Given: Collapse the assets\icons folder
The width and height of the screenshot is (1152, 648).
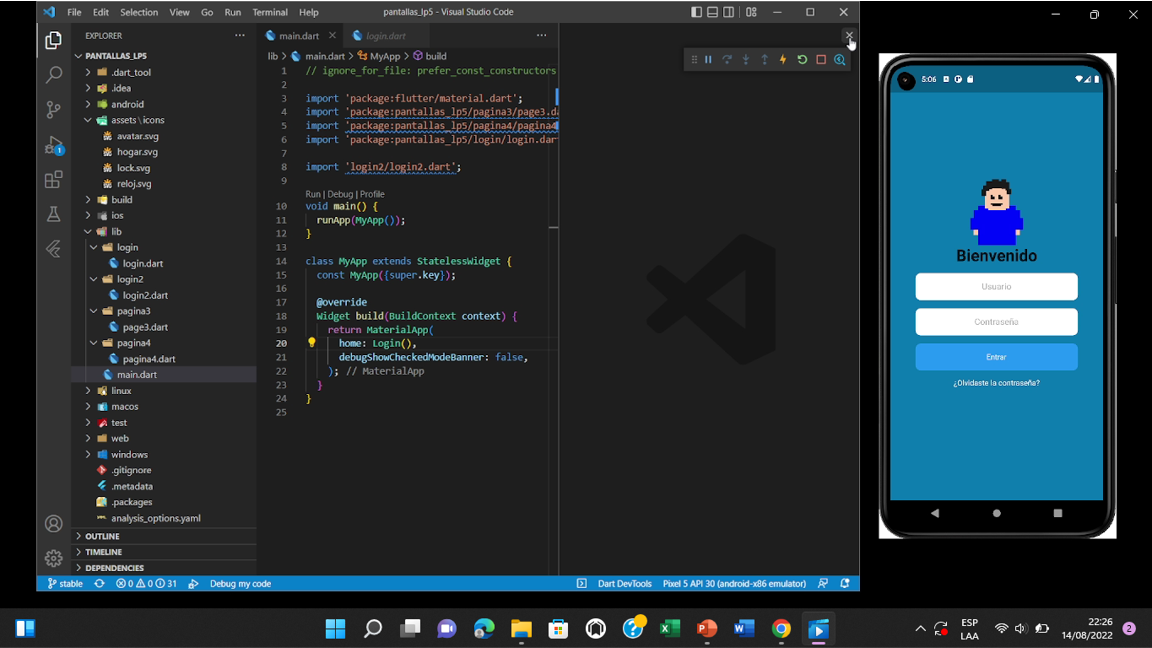Looking at the screenshot, I should (x=88, y=120).
